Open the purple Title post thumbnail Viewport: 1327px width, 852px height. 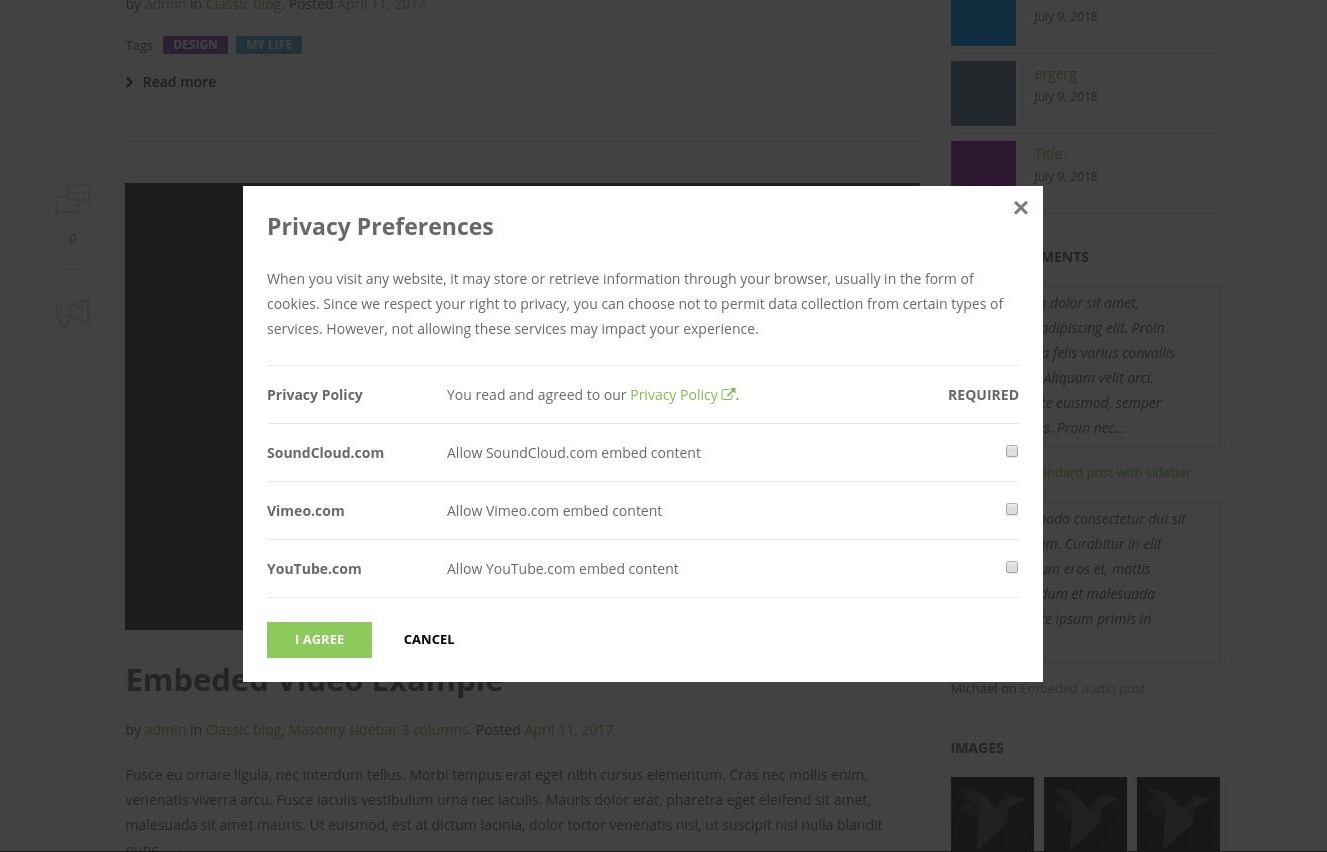point(983,164)
